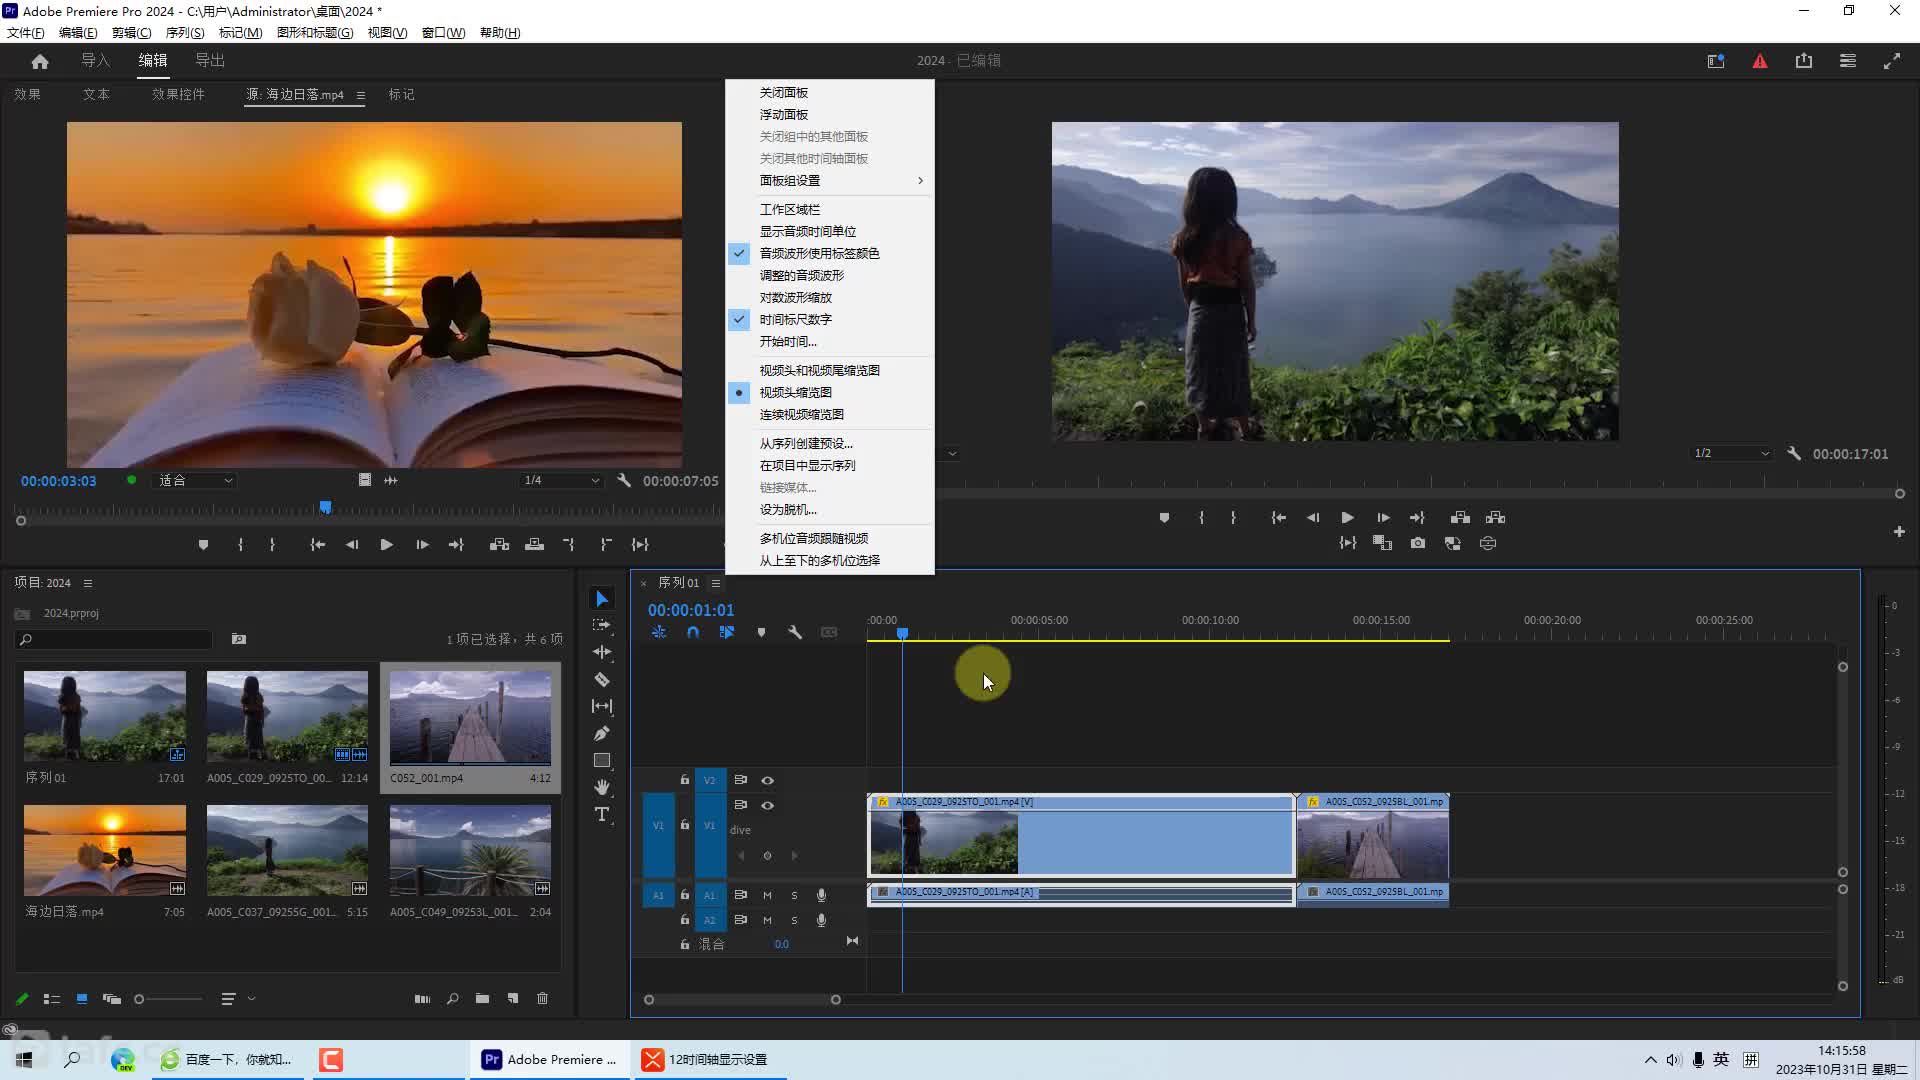This screenshot has height=1080, width=1920.
Task: Click the new bin folder icon
Action: 482,998
